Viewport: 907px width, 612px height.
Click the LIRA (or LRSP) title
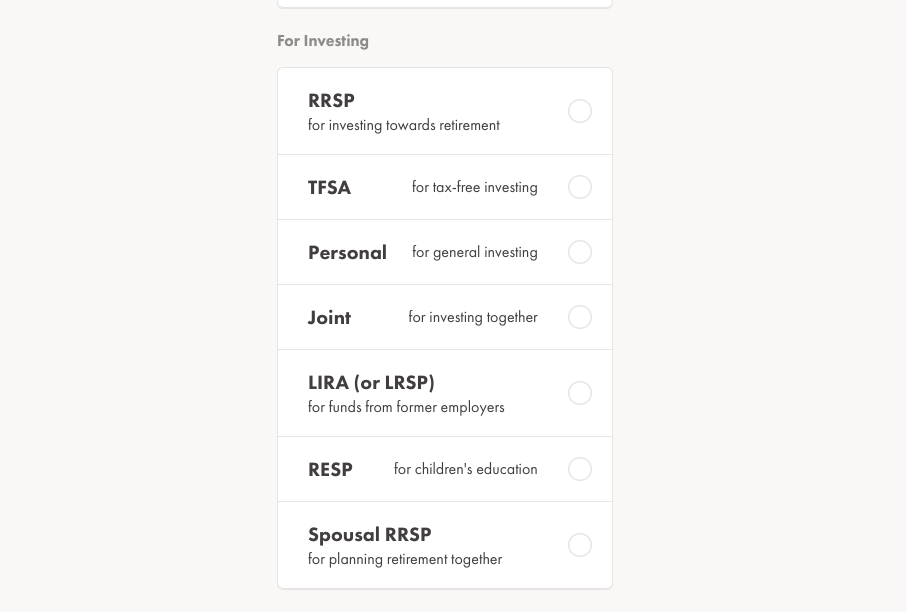point(371,383)
